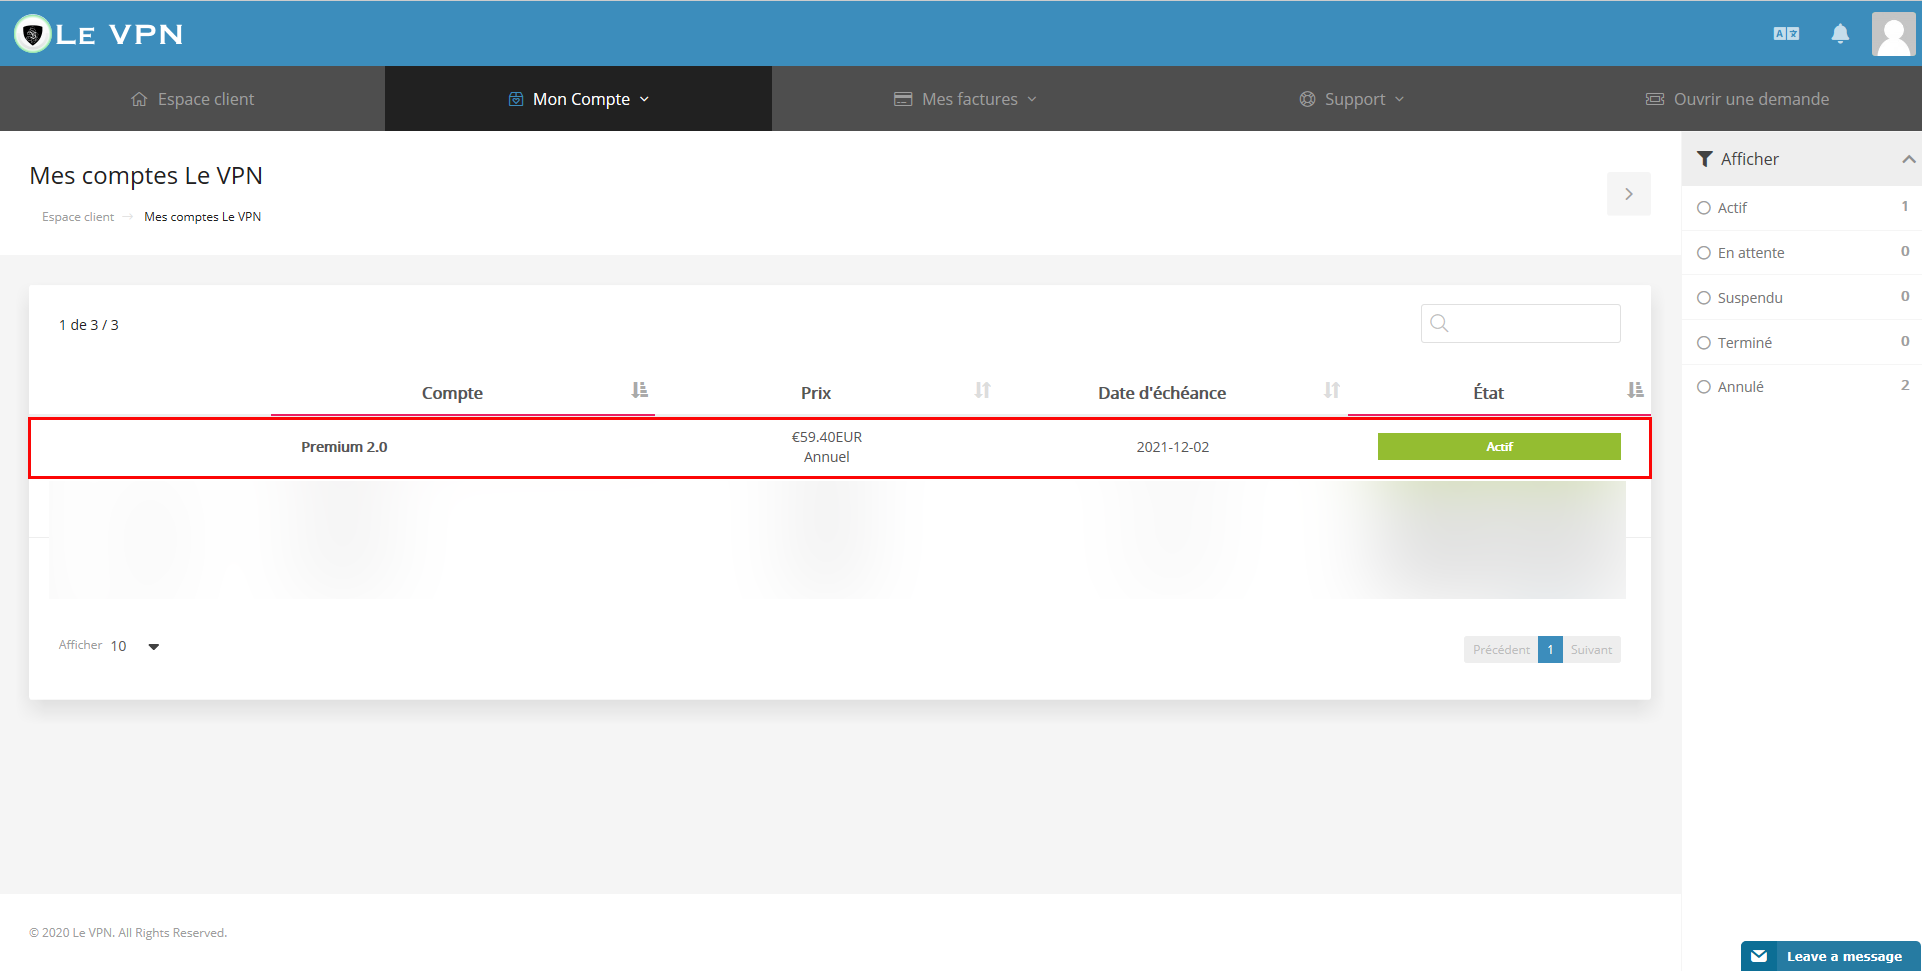Click the Espace client breadcrumb link
1922x971 pixels.
78,217
